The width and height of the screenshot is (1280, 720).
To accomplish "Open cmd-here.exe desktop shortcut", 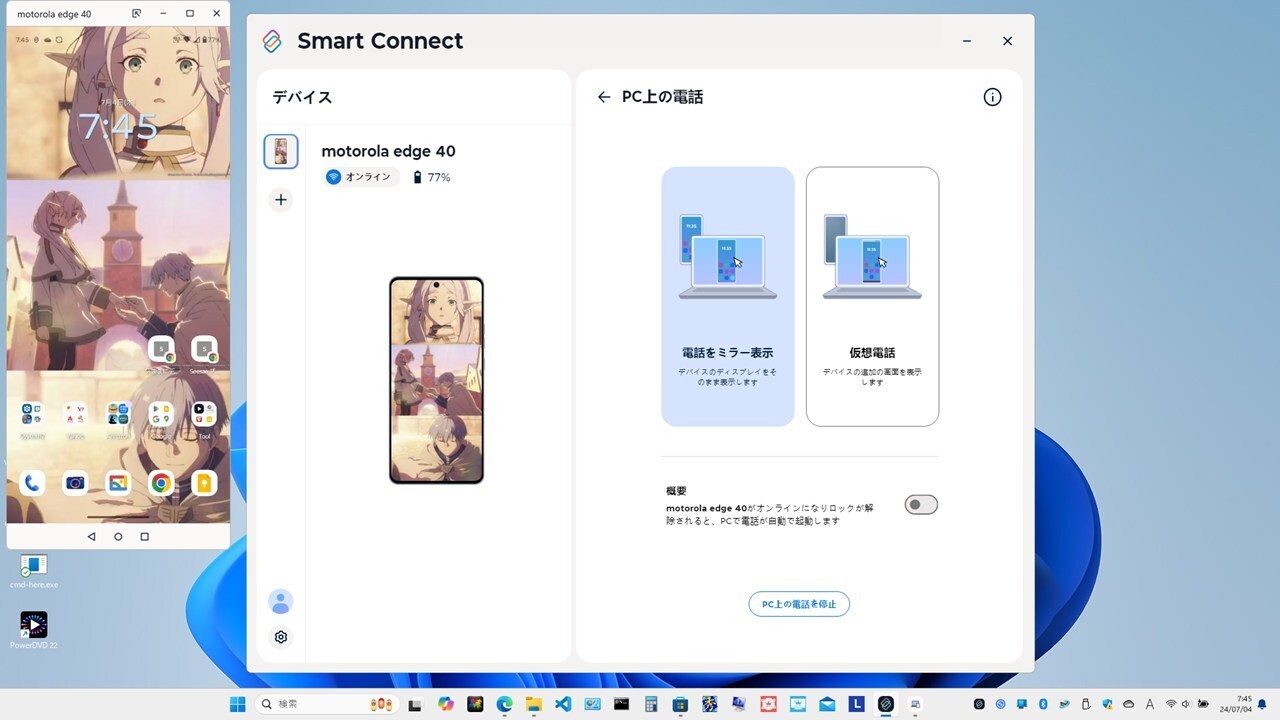I will coord(34,572).
